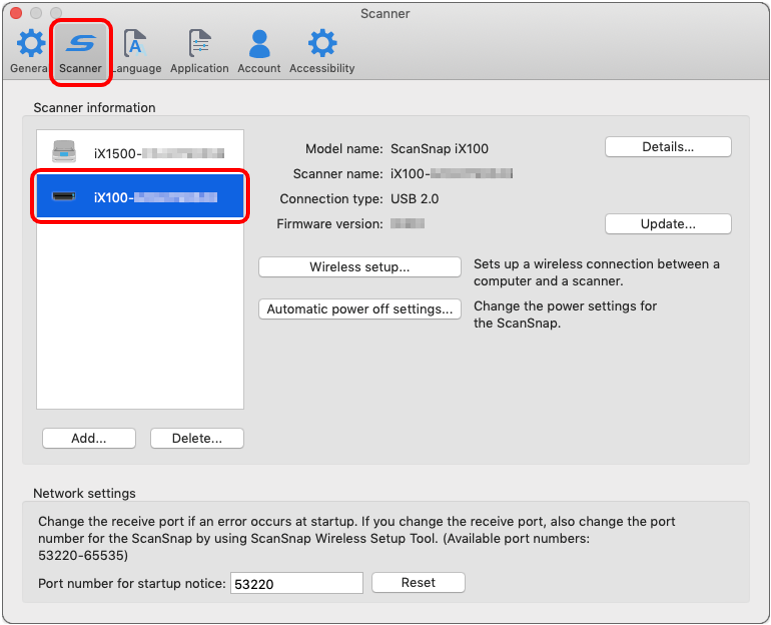The image size is (771, 625).
Task: Open Automatic power off settings...
Action: coord(359,309)
